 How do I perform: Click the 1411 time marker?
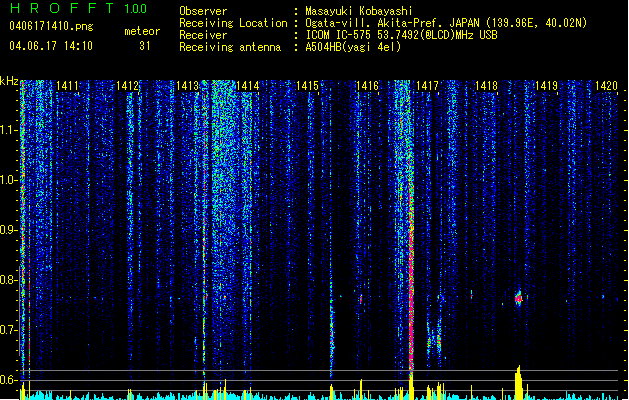pos(67,86)
